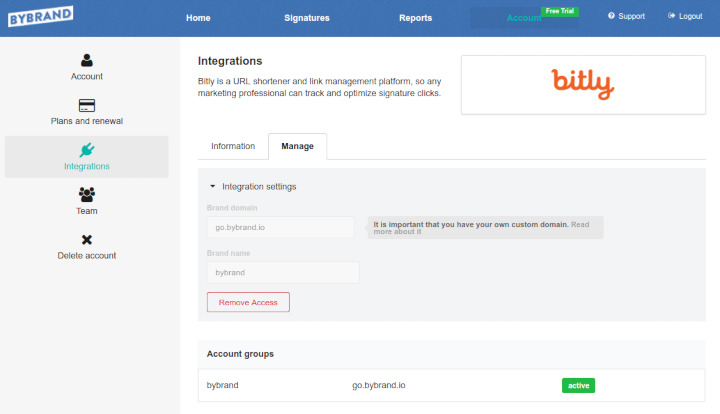720x414 pixels.
Task: Click the Integration settings label
Action: [x=259, y=187]
